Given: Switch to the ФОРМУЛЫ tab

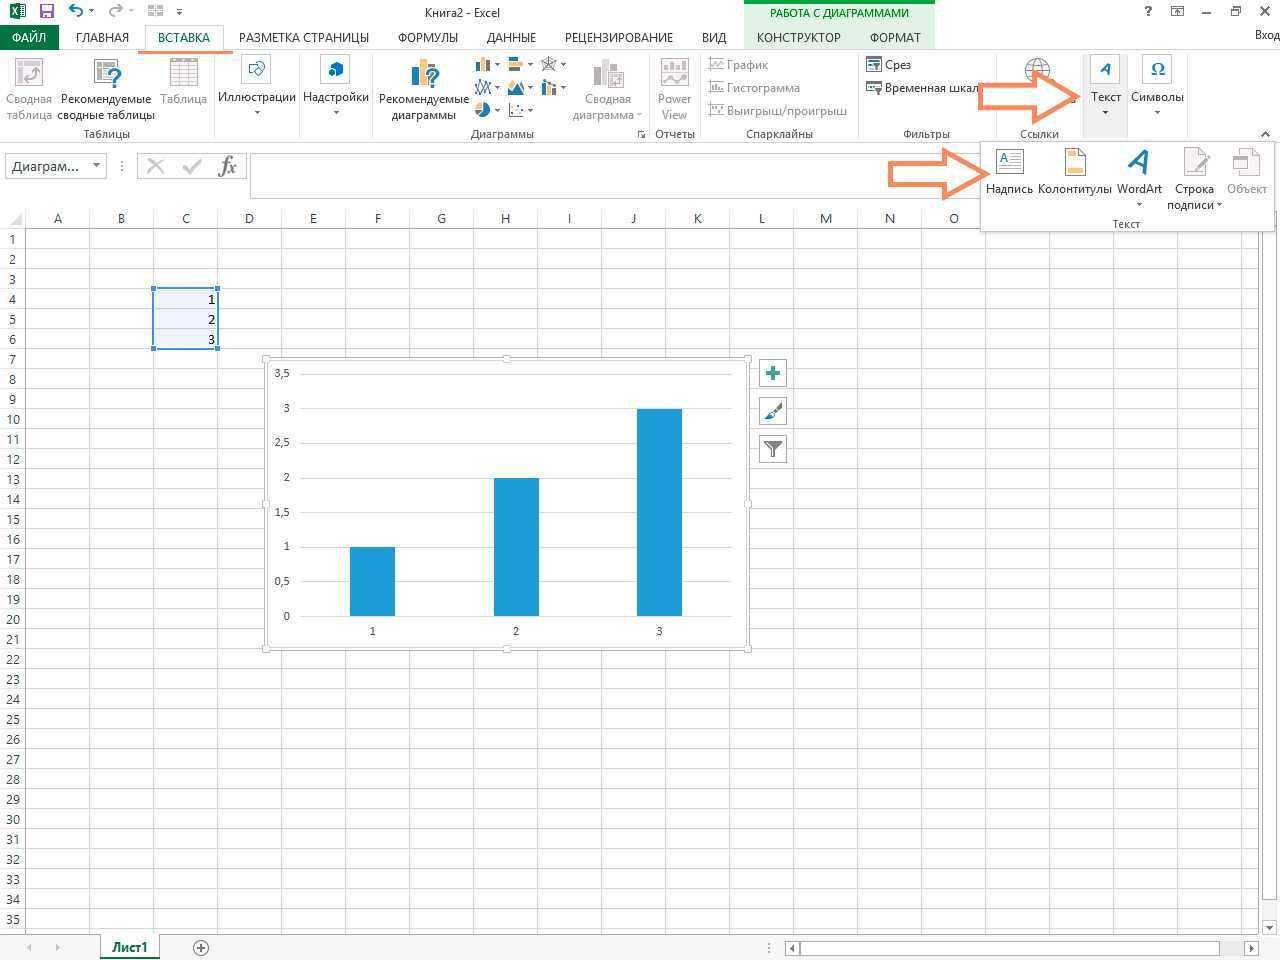Looking at the screenshot, I should click(x=428, y=37).
